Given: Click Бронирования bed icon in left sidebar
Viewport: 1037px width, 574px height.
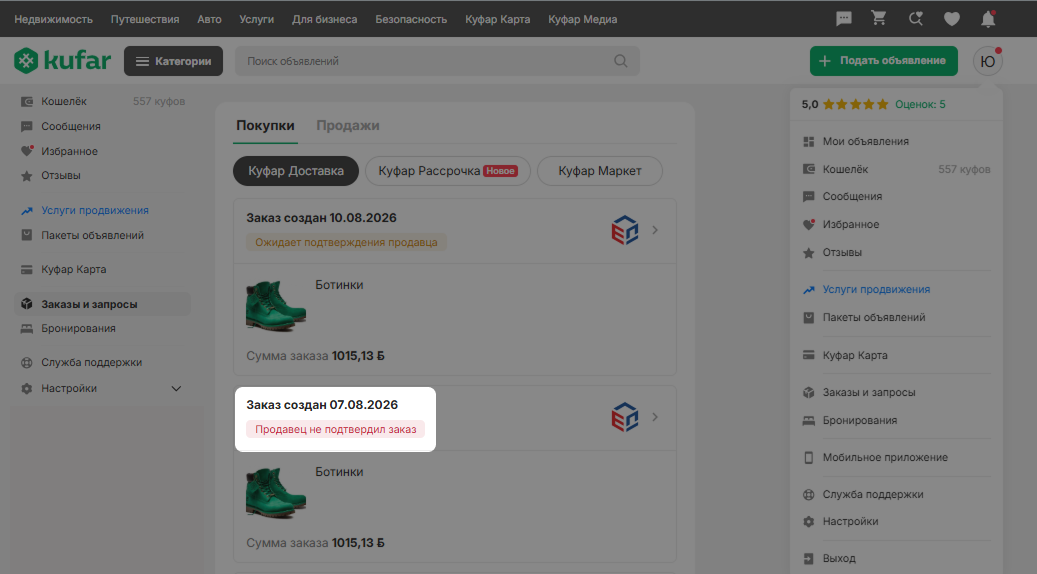Looking at the screenshot, I should (26, 329).
